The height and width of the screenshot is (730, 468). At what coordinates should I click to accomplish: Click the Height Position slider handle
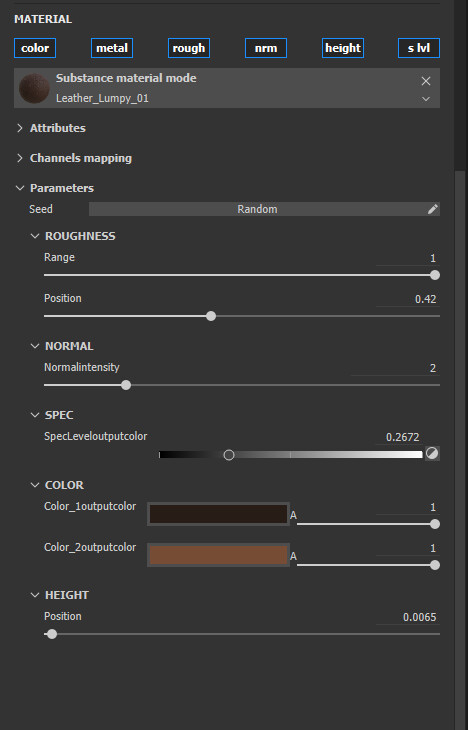52,634
